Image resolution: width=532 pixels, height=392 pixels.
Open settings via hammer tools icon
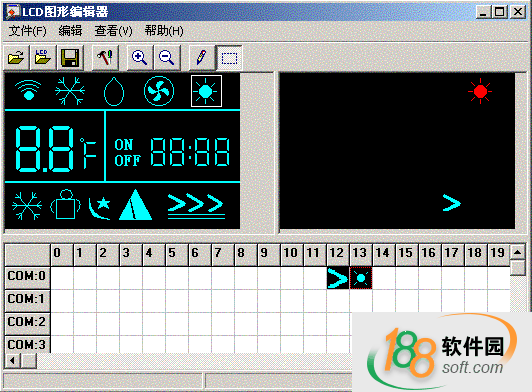click(106, 57)
